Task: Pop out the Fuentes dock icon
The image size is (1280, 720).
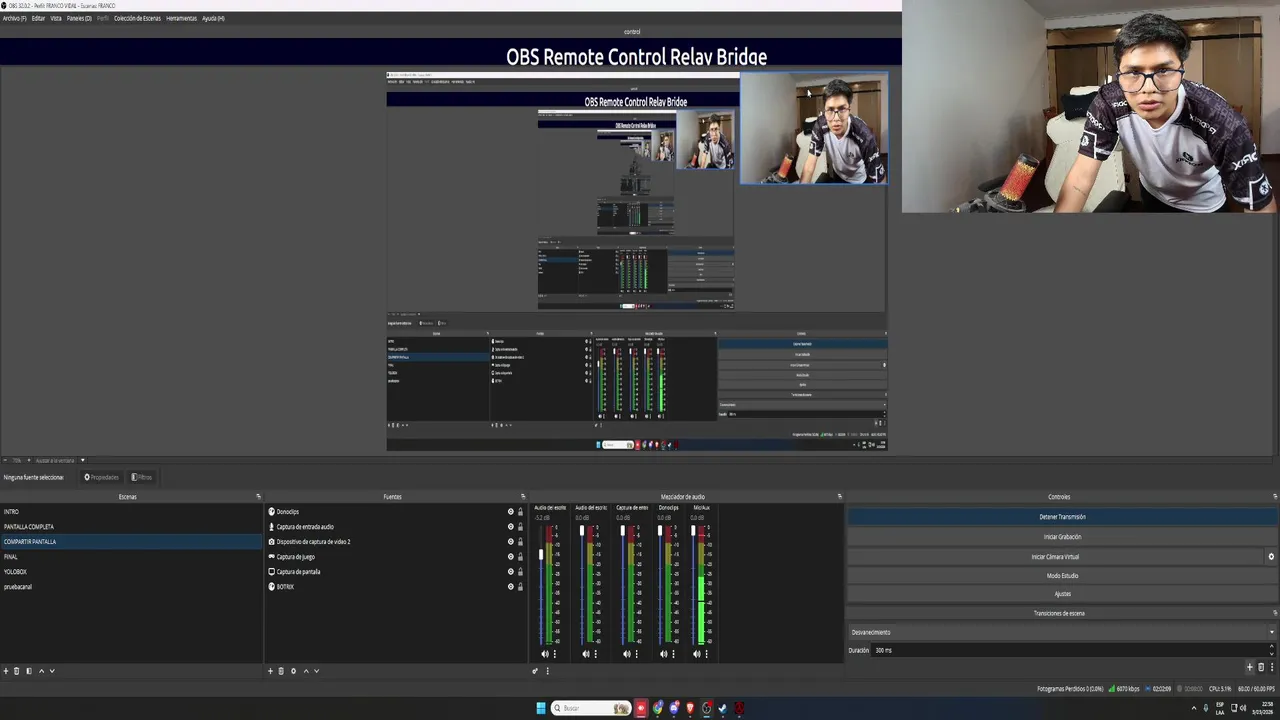Action: 522,496
